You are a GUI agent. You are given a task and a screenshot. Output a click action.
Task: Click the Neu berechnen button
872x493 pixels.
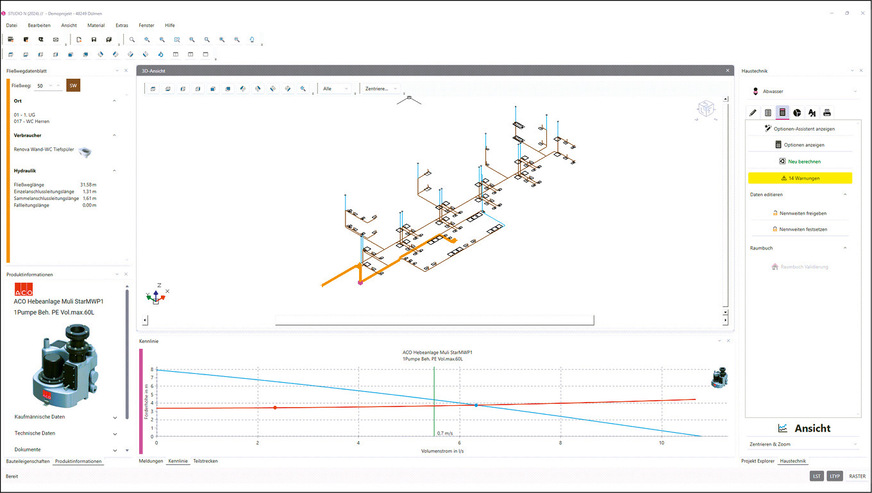coord(799,161)
